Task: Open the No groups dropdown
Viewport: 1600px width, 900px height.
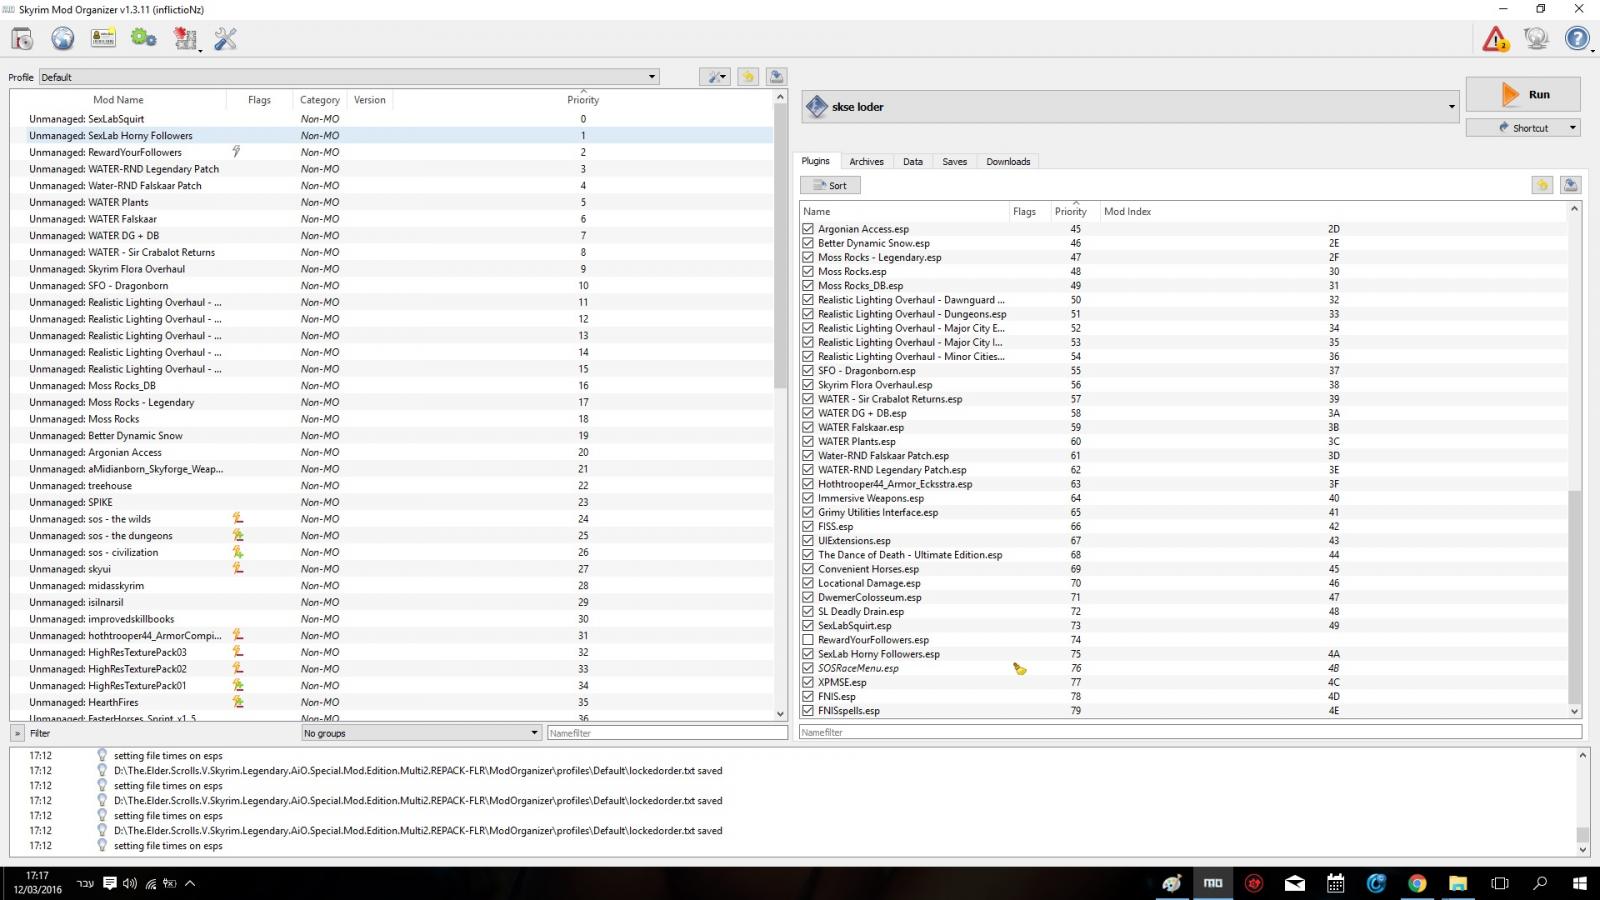Action: point(421,733)
